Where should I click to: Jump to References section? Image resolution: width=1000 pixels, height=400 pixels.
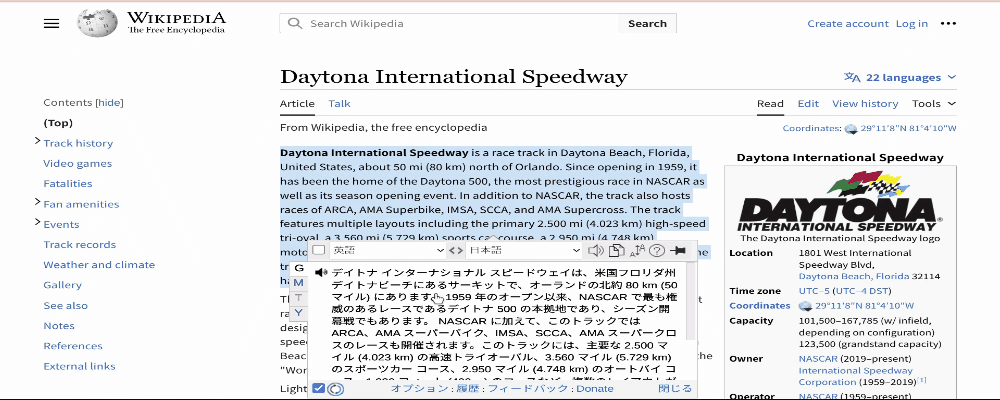click(73, 346)
